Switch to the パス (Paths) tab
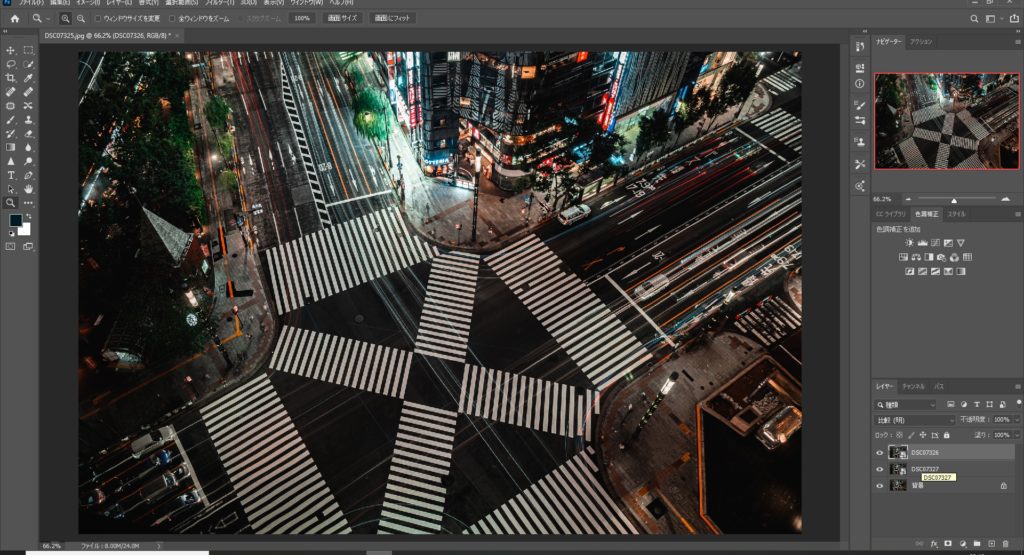Viewport: 1024px width, 555px height. (938, 387)
